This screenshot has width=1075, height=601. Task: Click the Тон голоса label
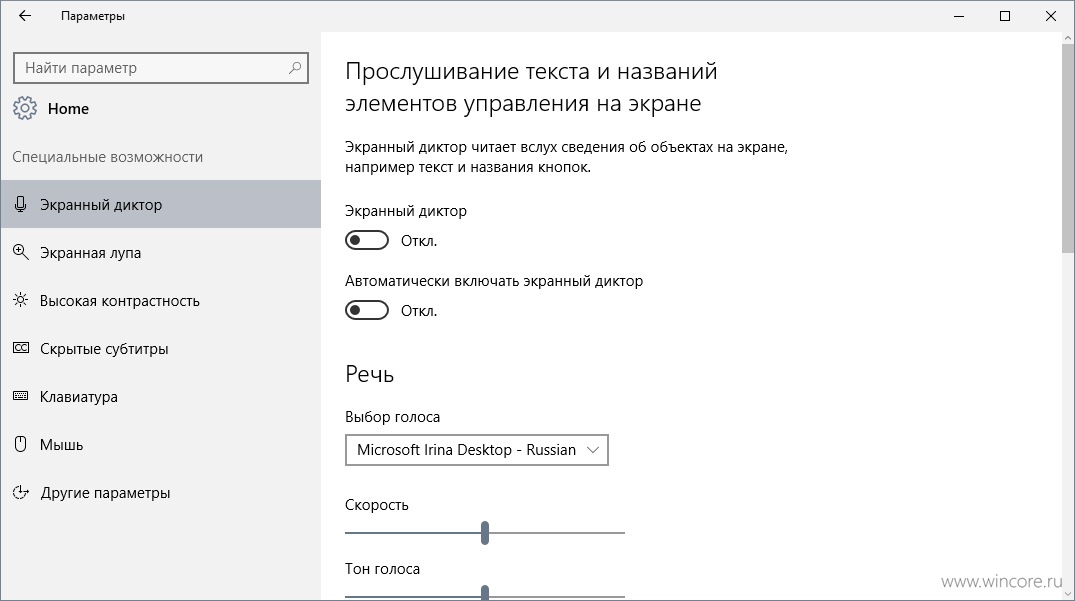(382, 569)
